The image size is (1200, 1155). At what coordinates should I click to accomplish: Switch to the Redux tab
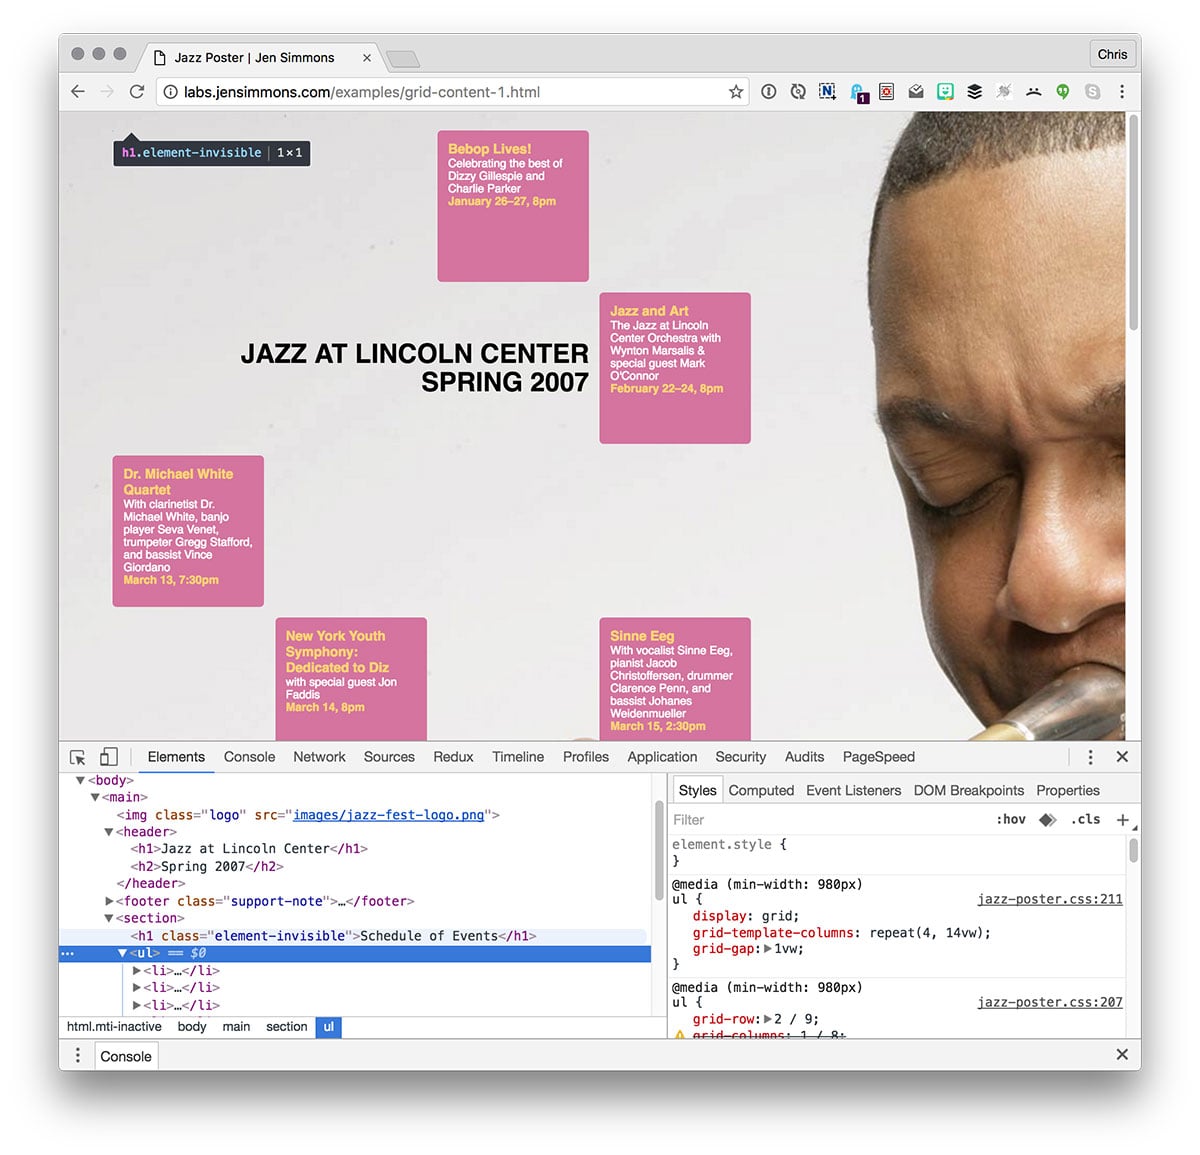(453, 757)
